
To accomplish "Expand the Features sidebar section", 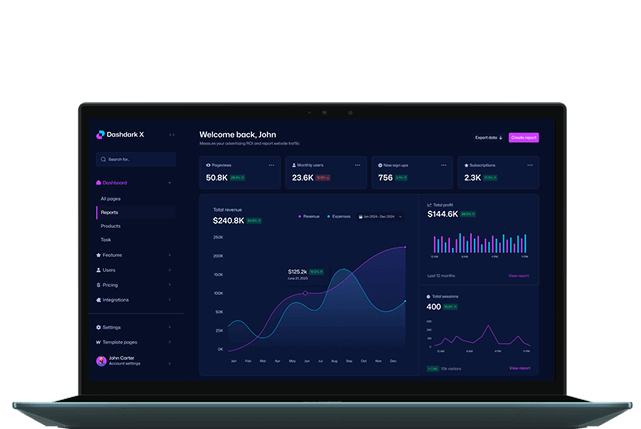I will (x=134, y=255).
